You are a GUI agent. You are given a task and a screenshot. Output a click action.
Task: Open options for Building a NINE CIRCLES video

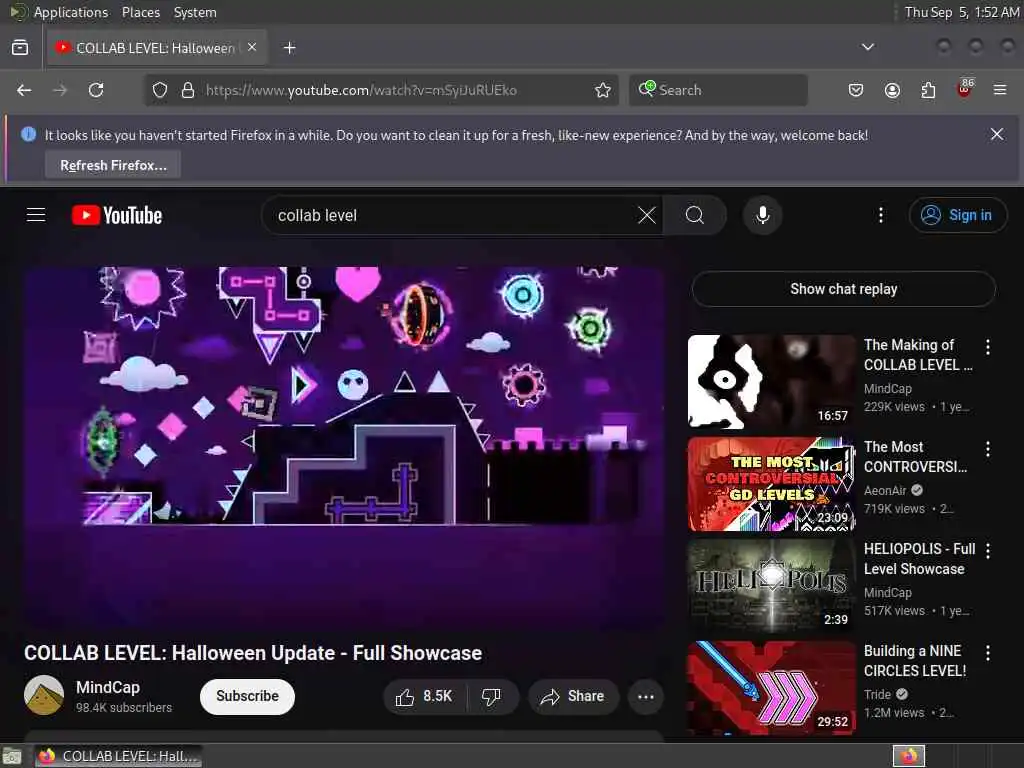tap(987, 652)
